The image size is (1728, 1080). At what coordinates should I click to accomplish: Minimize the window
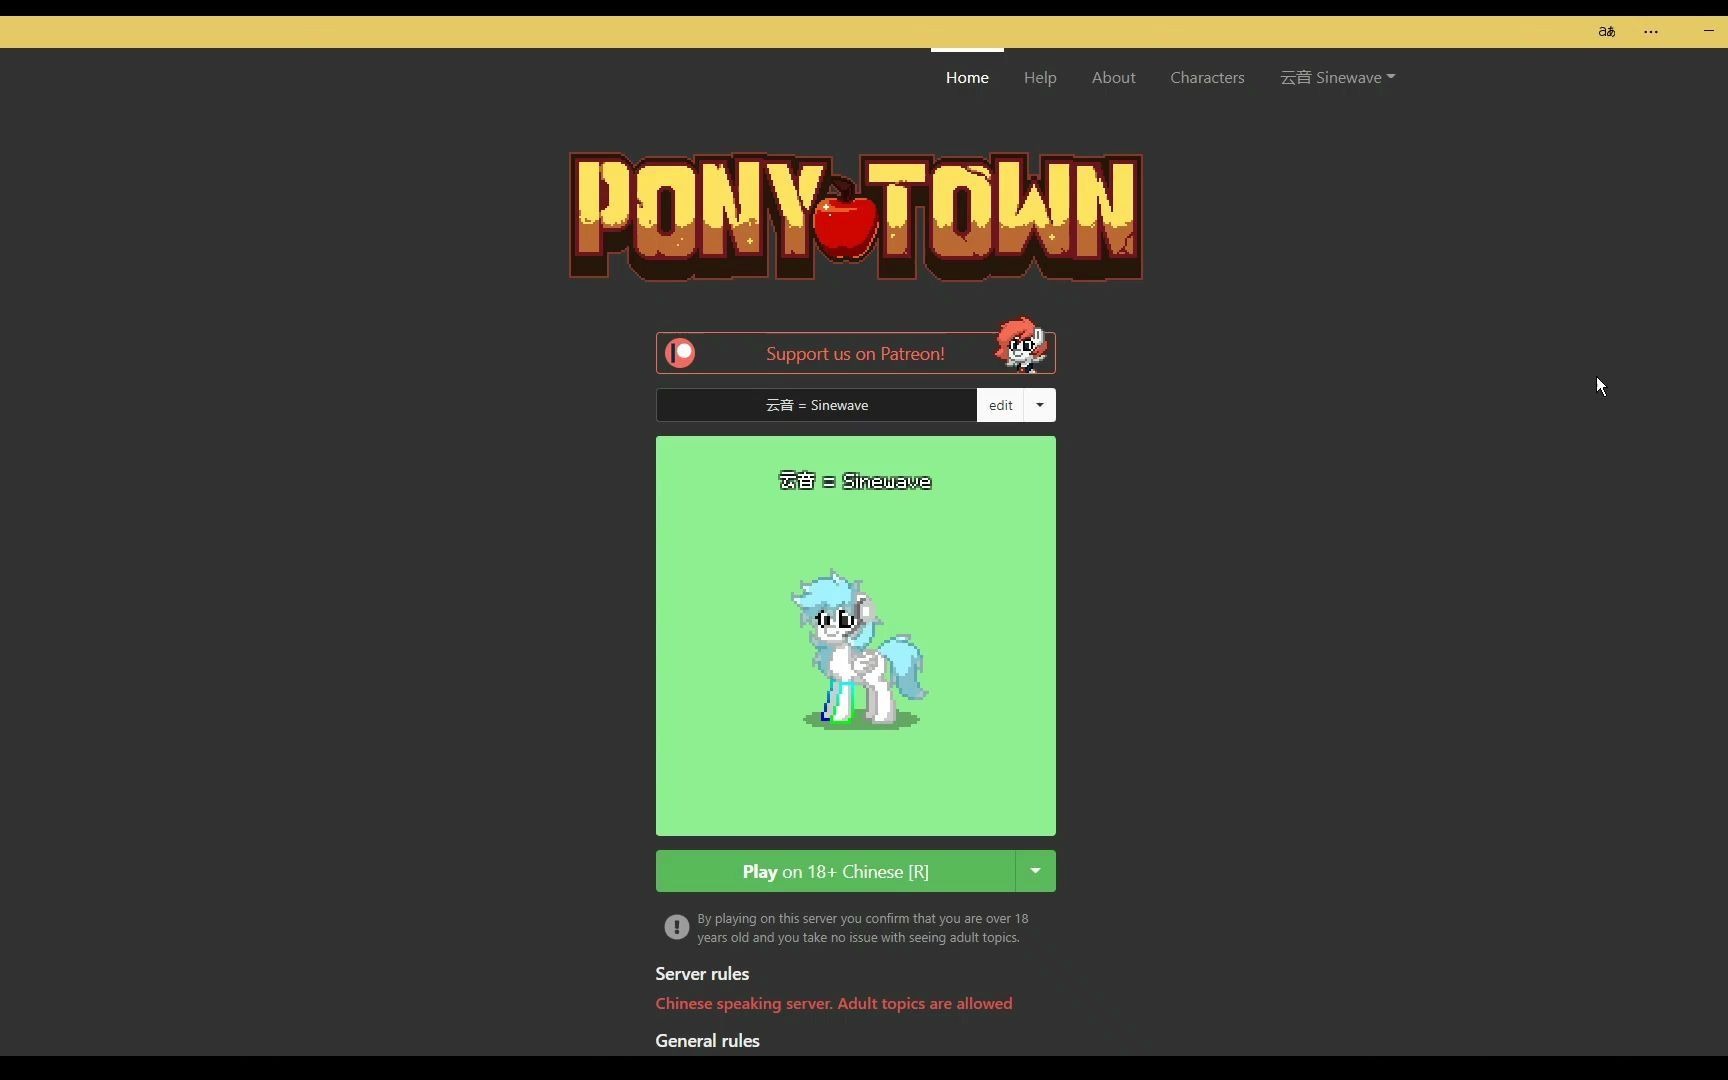tap(1708, 31)
